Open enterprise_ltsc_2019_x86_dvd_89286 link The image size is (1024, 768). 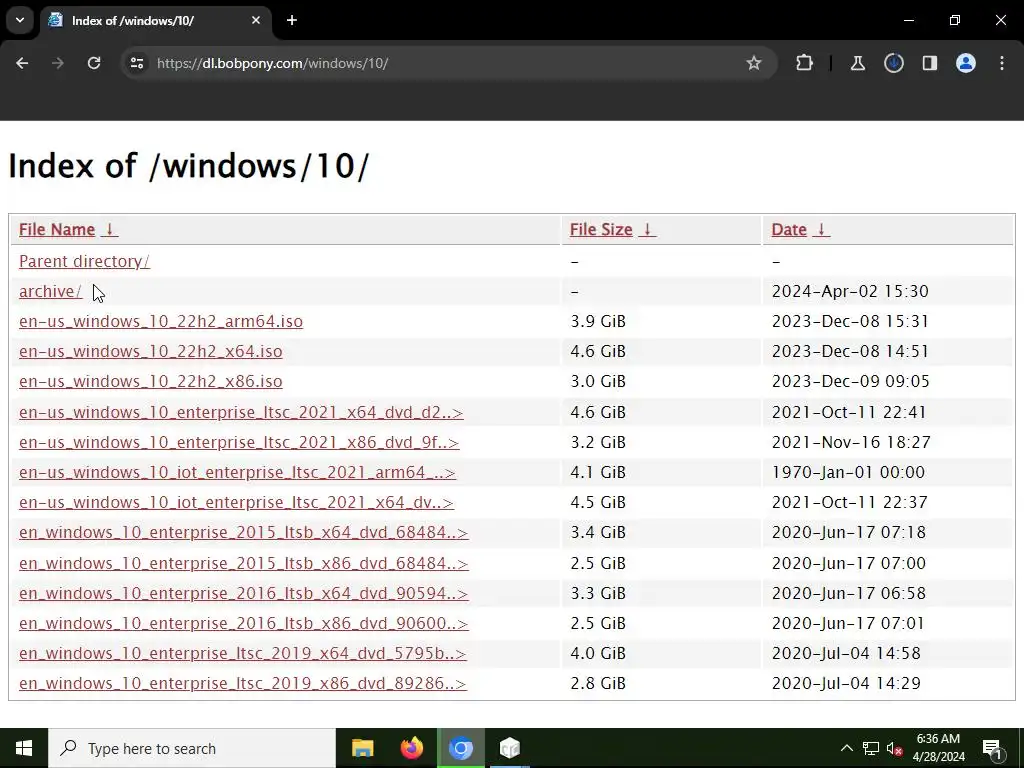point(243,683)
